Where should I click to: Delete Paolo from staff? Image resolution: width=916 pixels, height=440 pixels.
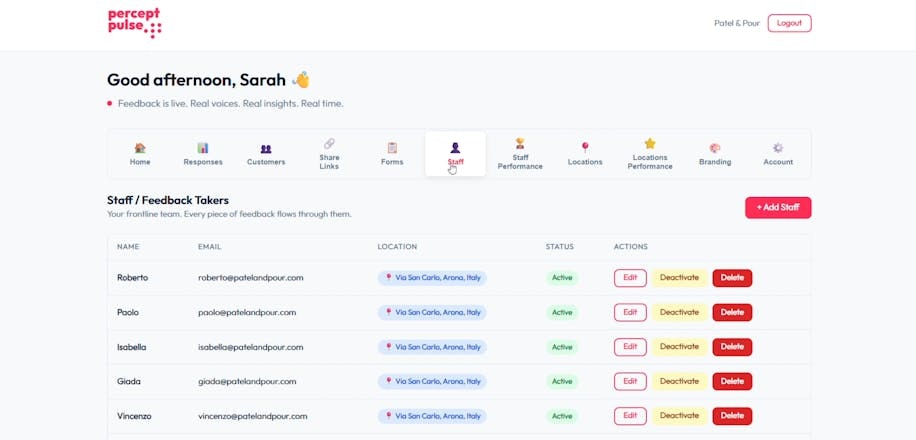click(x=732, y=312)
